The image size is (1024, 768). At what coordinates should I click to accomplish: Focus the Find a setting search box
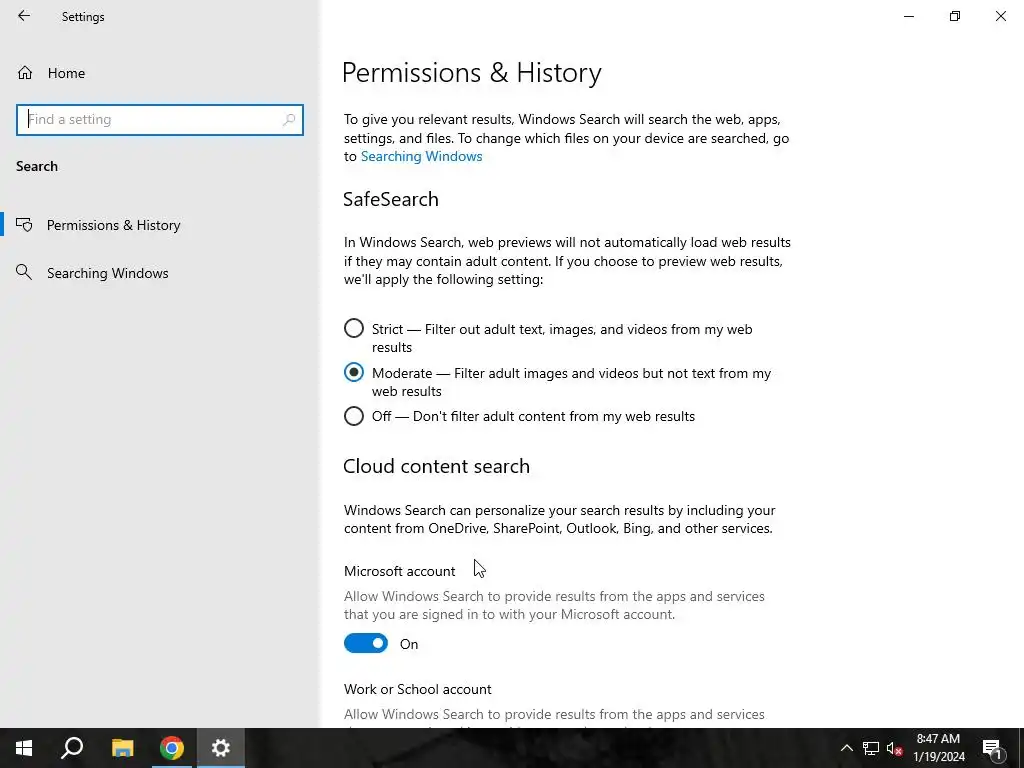click(160, 120)
